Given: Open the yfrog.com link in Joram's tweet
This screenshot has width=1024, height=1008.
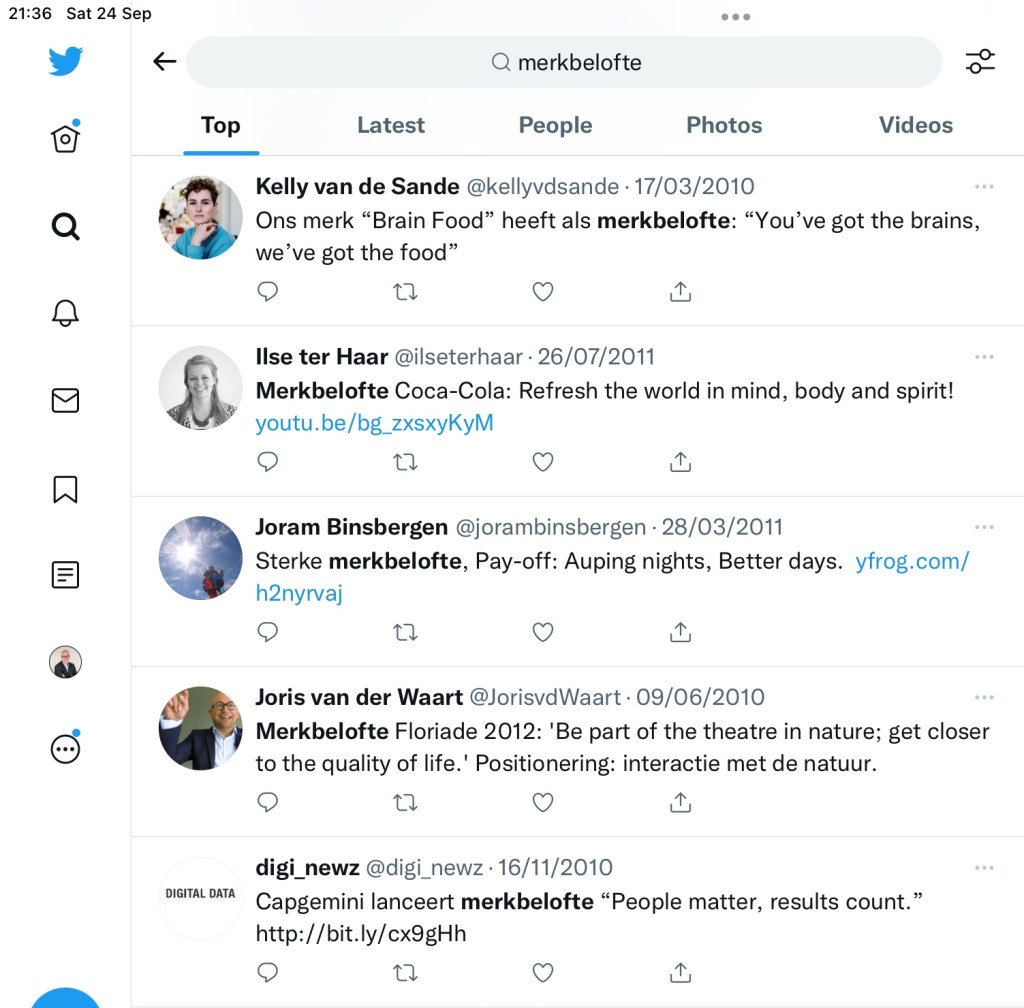Looking at the screenshot, I should 911,561.
